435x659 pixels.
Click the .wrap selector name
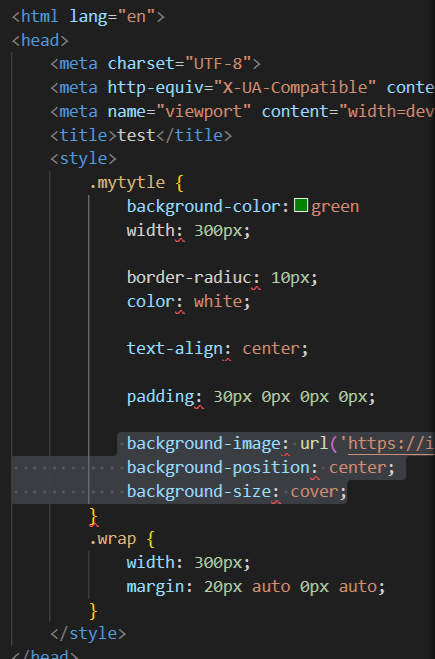[x=113, y=539]
